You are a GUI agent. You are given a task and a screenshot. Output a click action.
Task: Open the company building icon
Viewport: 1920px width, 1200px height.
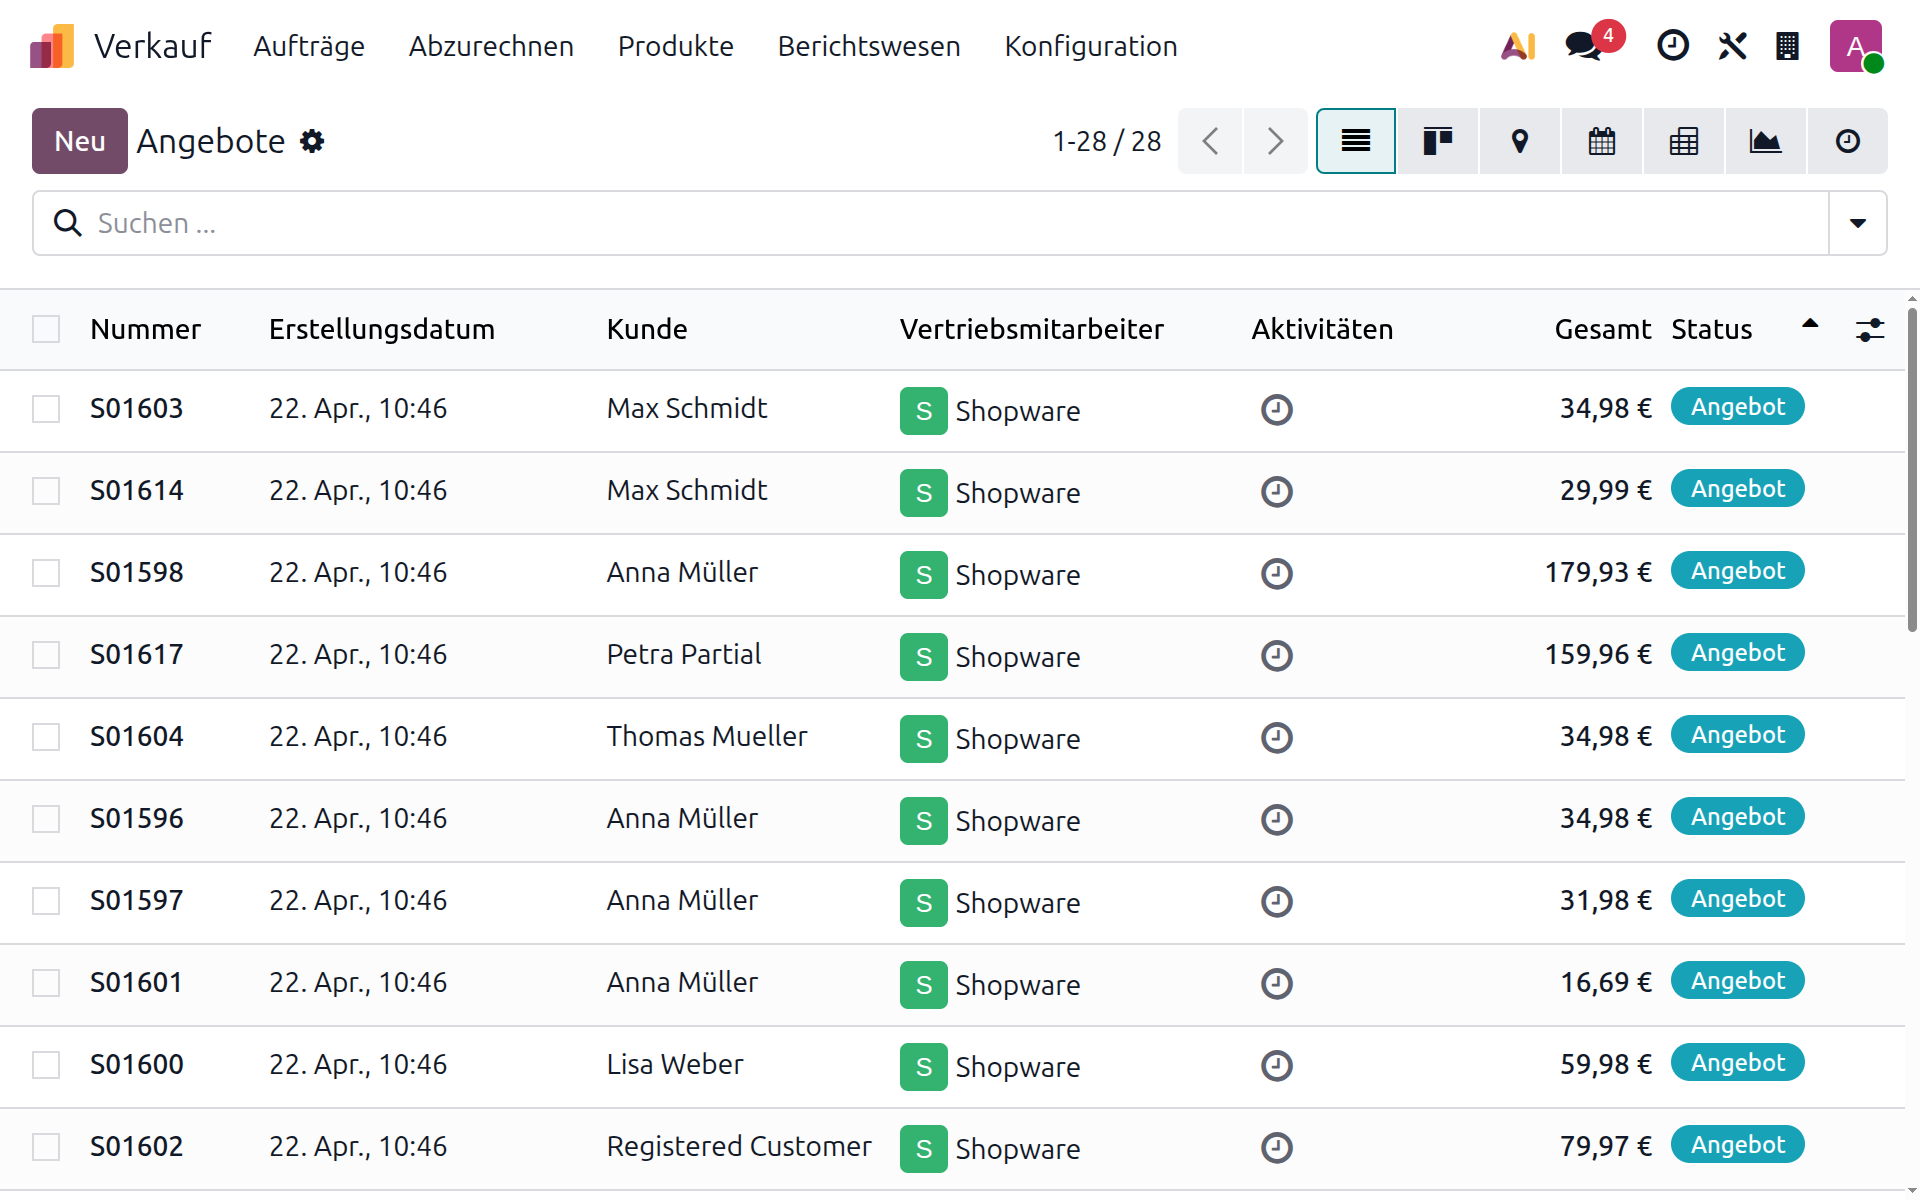(x=1787, y=46)
